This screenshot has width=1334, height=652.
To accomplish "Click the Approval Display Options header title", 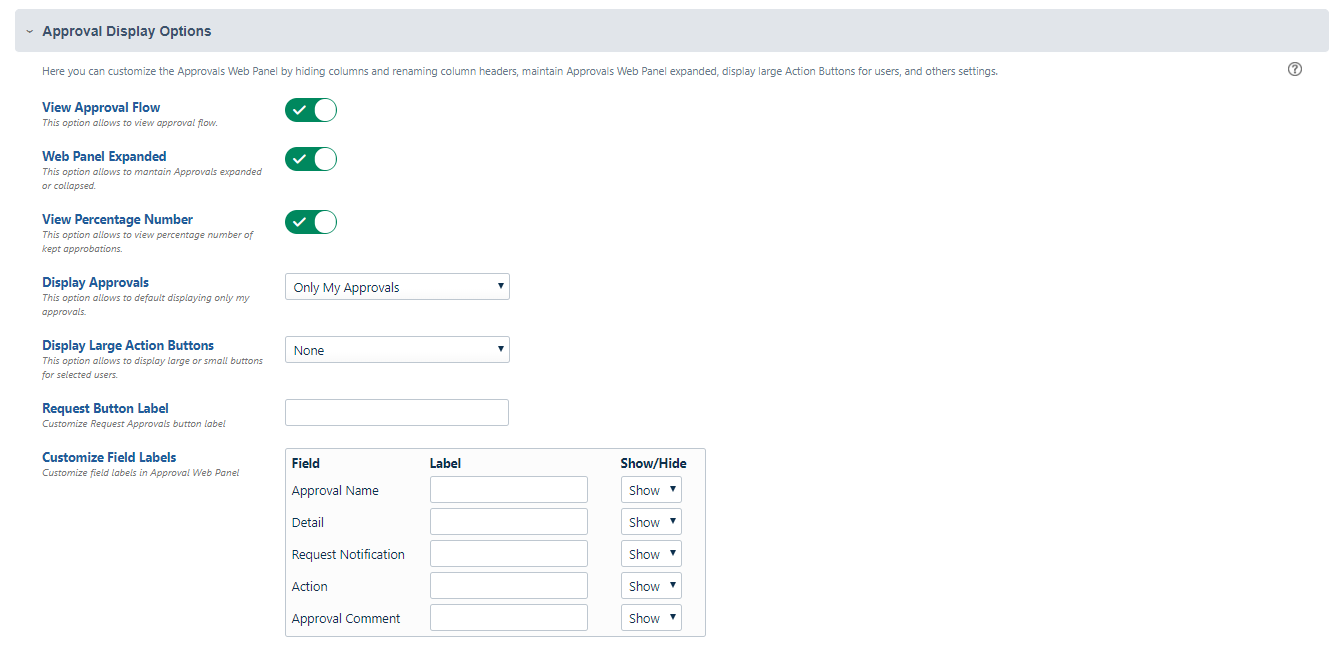I will click(x=127, y=31).
